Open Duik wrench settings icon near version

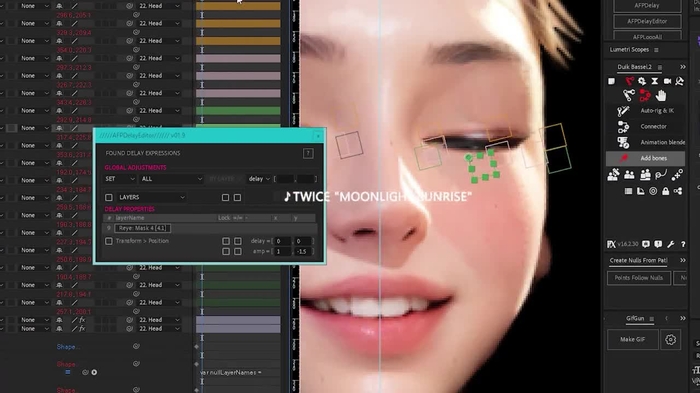(671, 244)
